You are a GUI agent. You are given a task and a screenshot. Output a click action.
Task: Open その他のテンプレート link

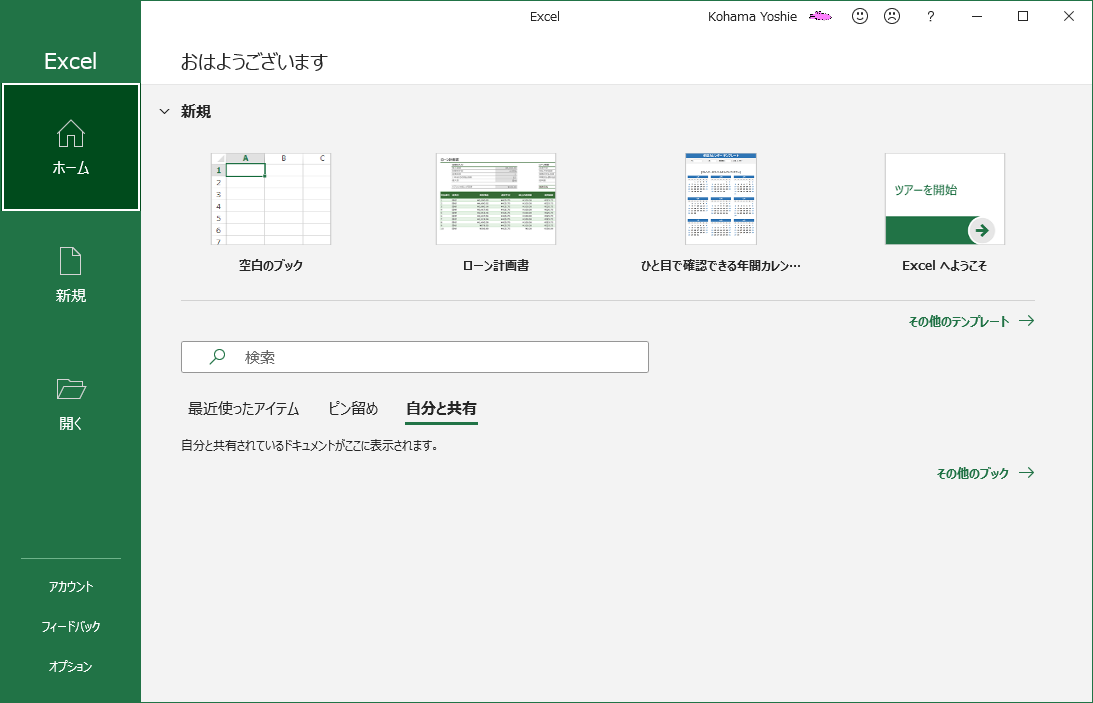coord(958,321)
